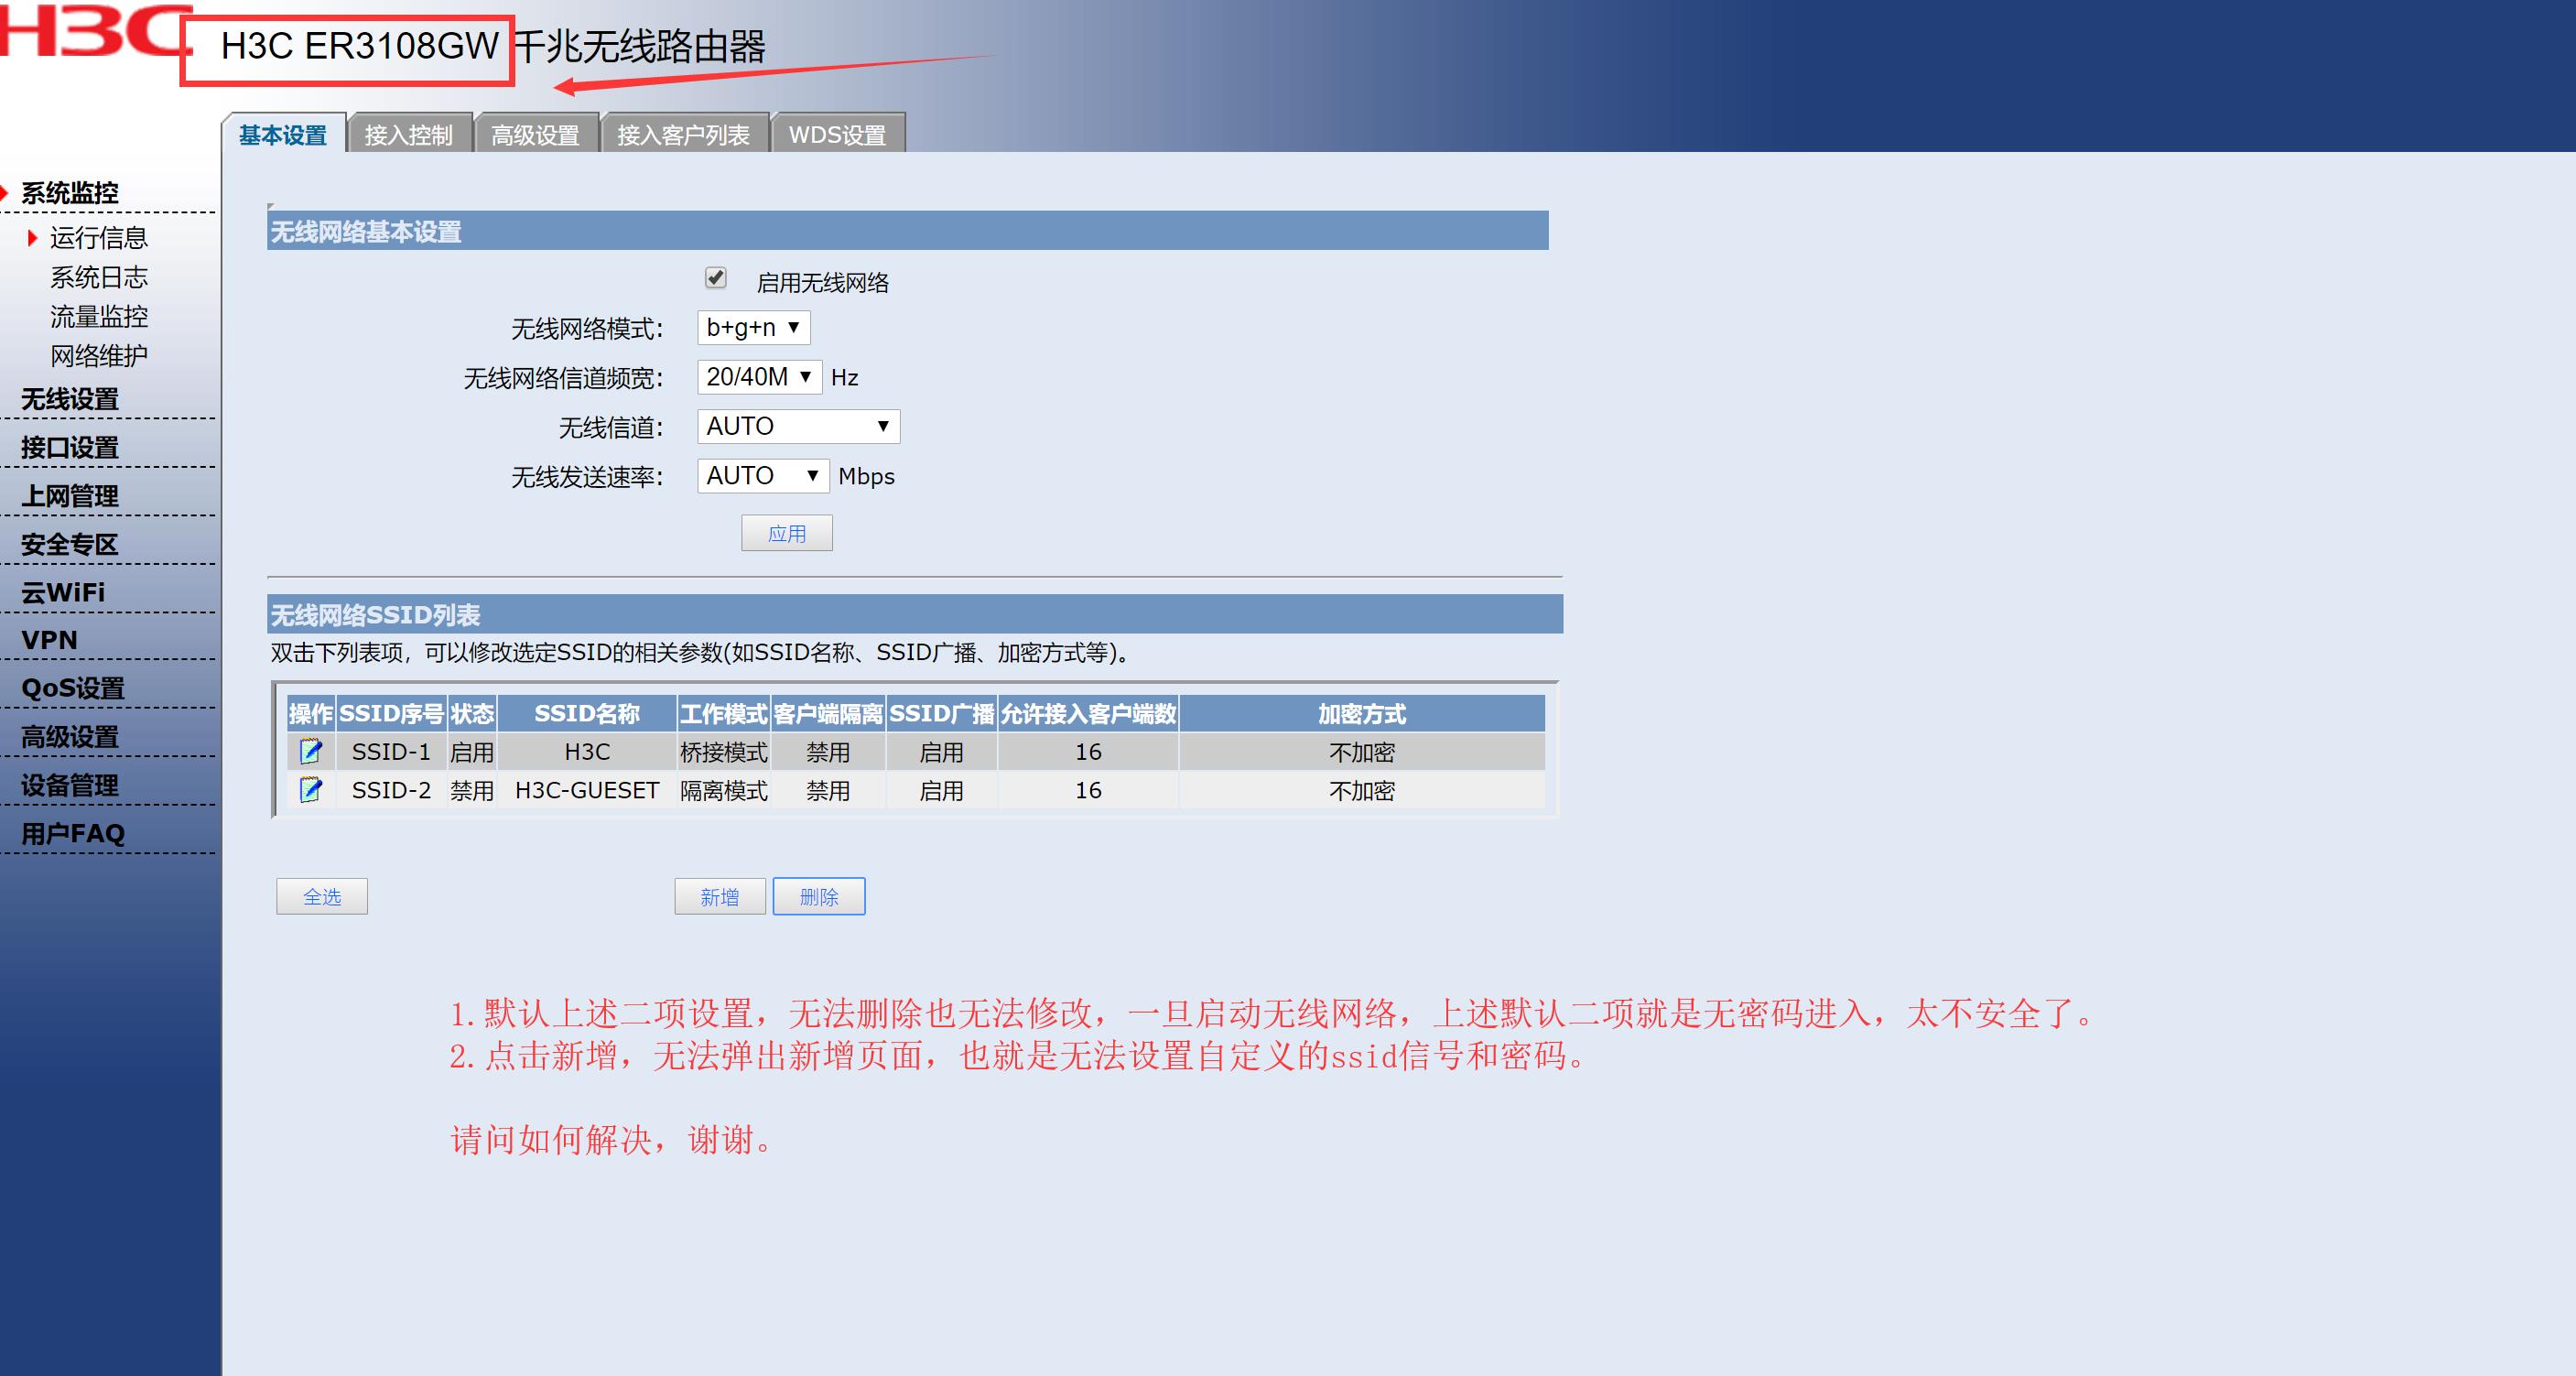Open the wireless network mode b+g+n dropdown

click(x=753, y=328)
